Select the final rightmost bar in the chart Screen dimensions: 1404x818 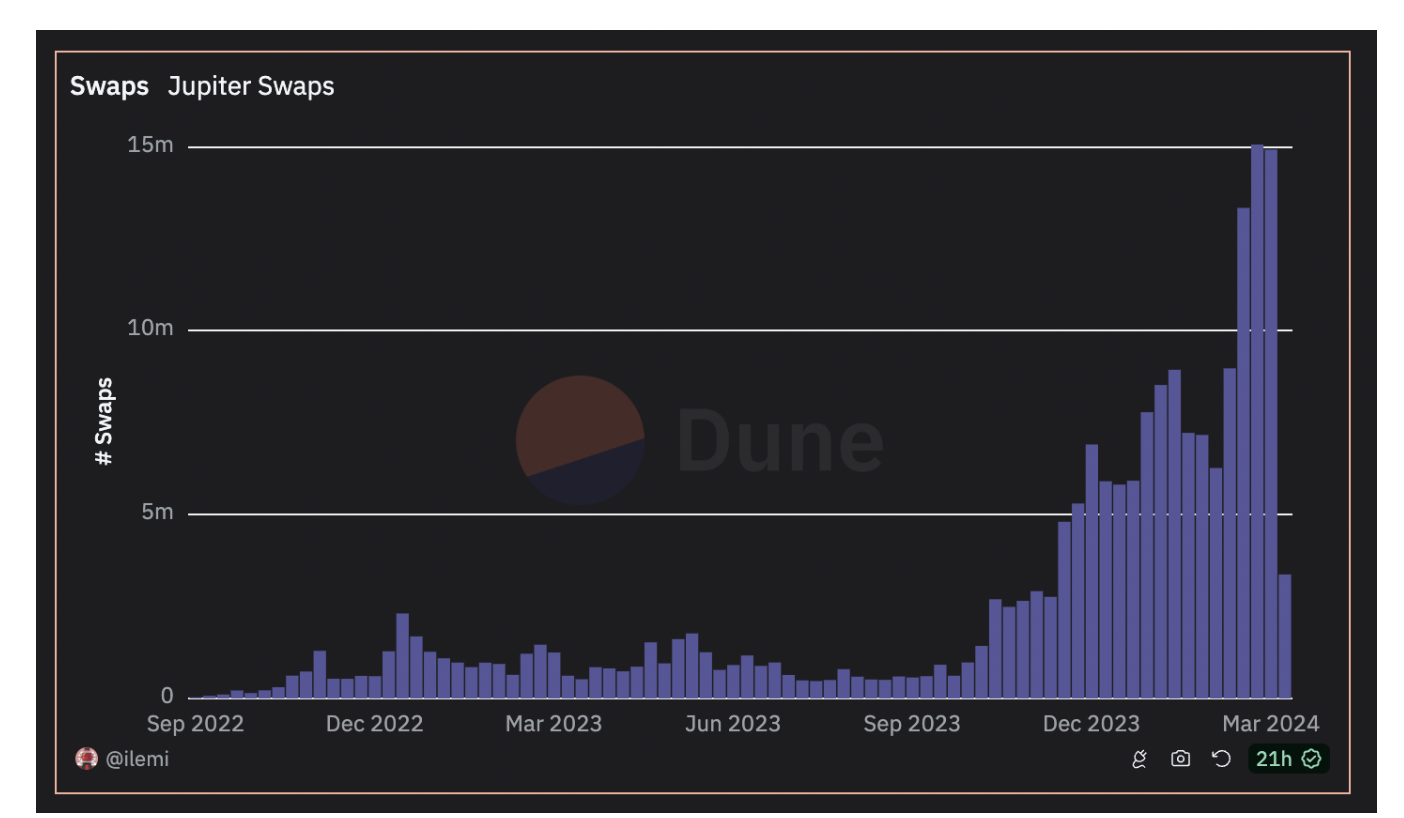1285,636
